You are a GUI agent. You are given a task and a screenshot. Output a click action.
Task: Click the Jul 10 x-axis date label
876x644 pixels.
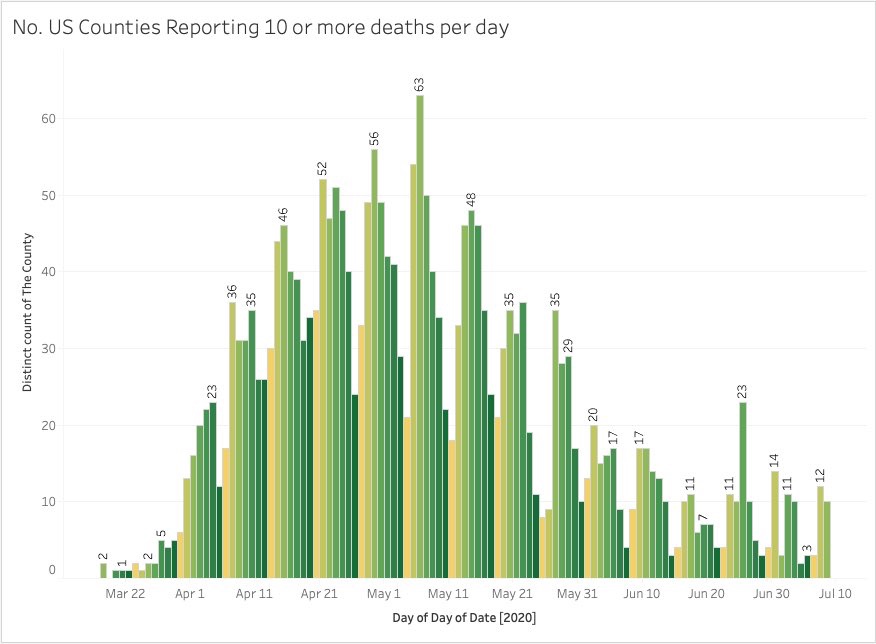click(x=836, y=593)
